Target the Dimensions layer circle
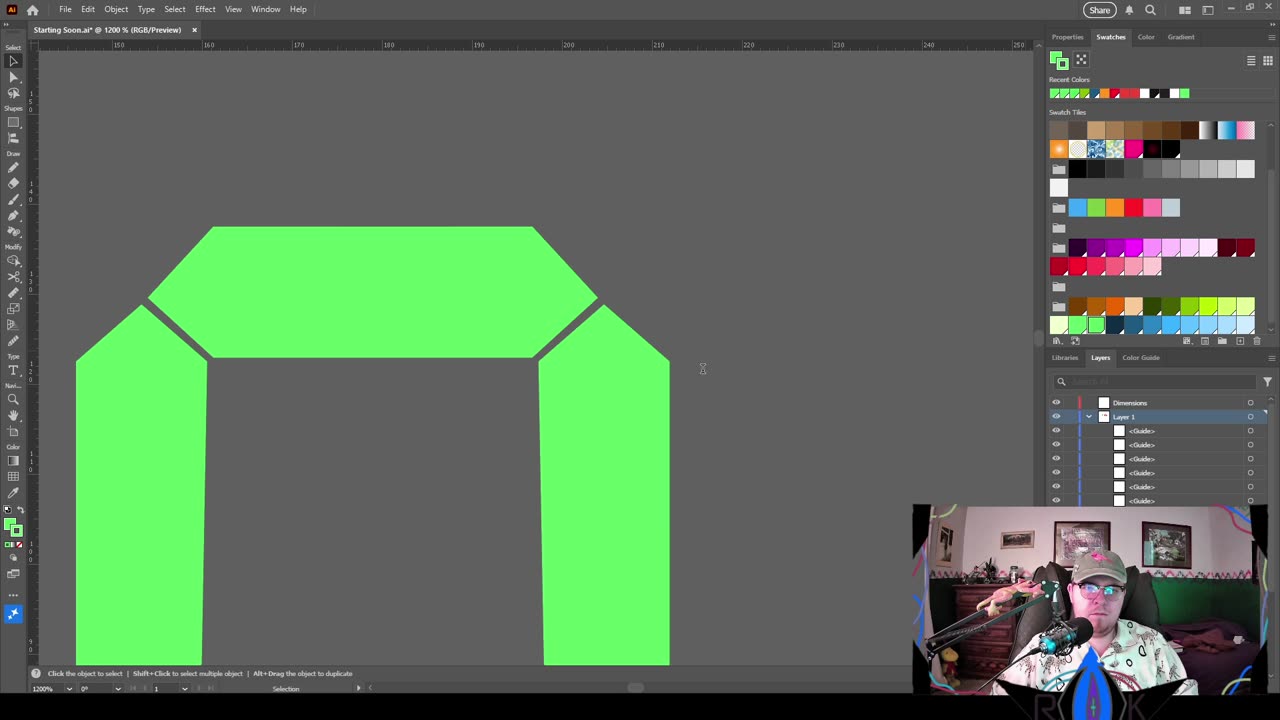Viewport: 1280px width, 720px height. [1250, 403]
